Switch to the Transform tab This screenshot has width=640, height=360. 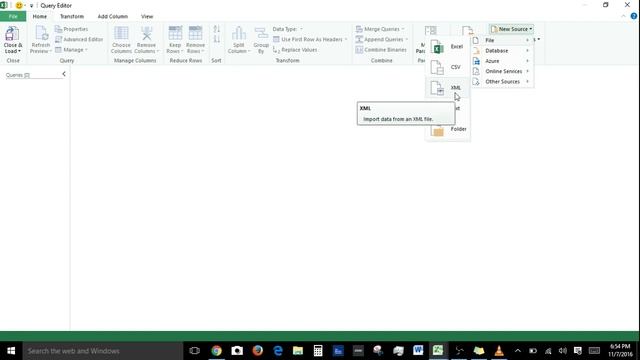tap(72, 16)
